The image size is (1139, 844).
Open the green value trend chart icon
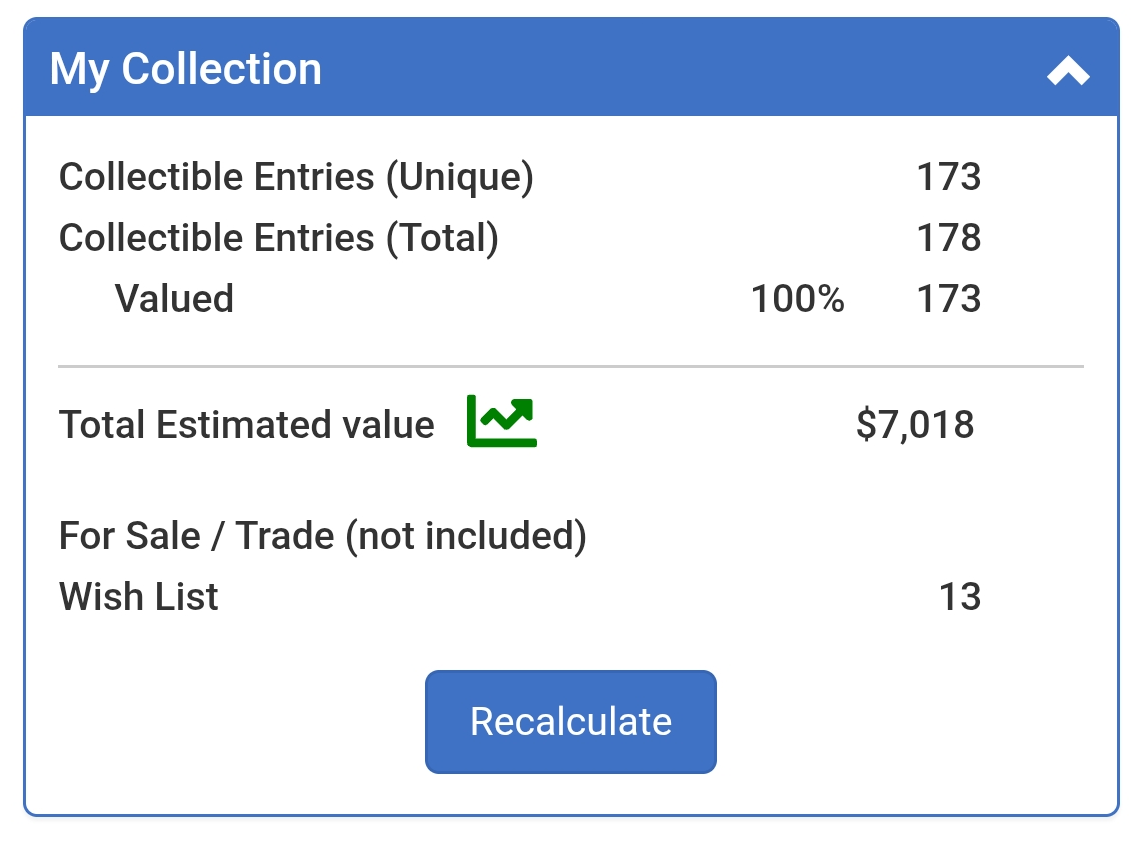pyautogui.click(x=501, y=421)
